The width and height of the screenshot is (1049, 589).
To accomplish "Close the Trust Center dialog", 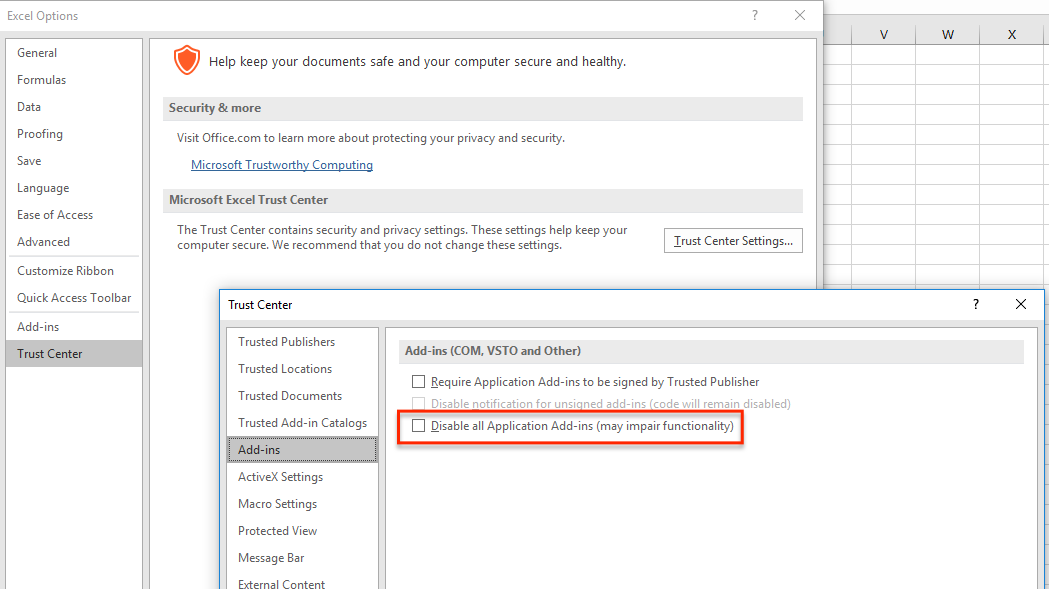I will coord(1020,304).
